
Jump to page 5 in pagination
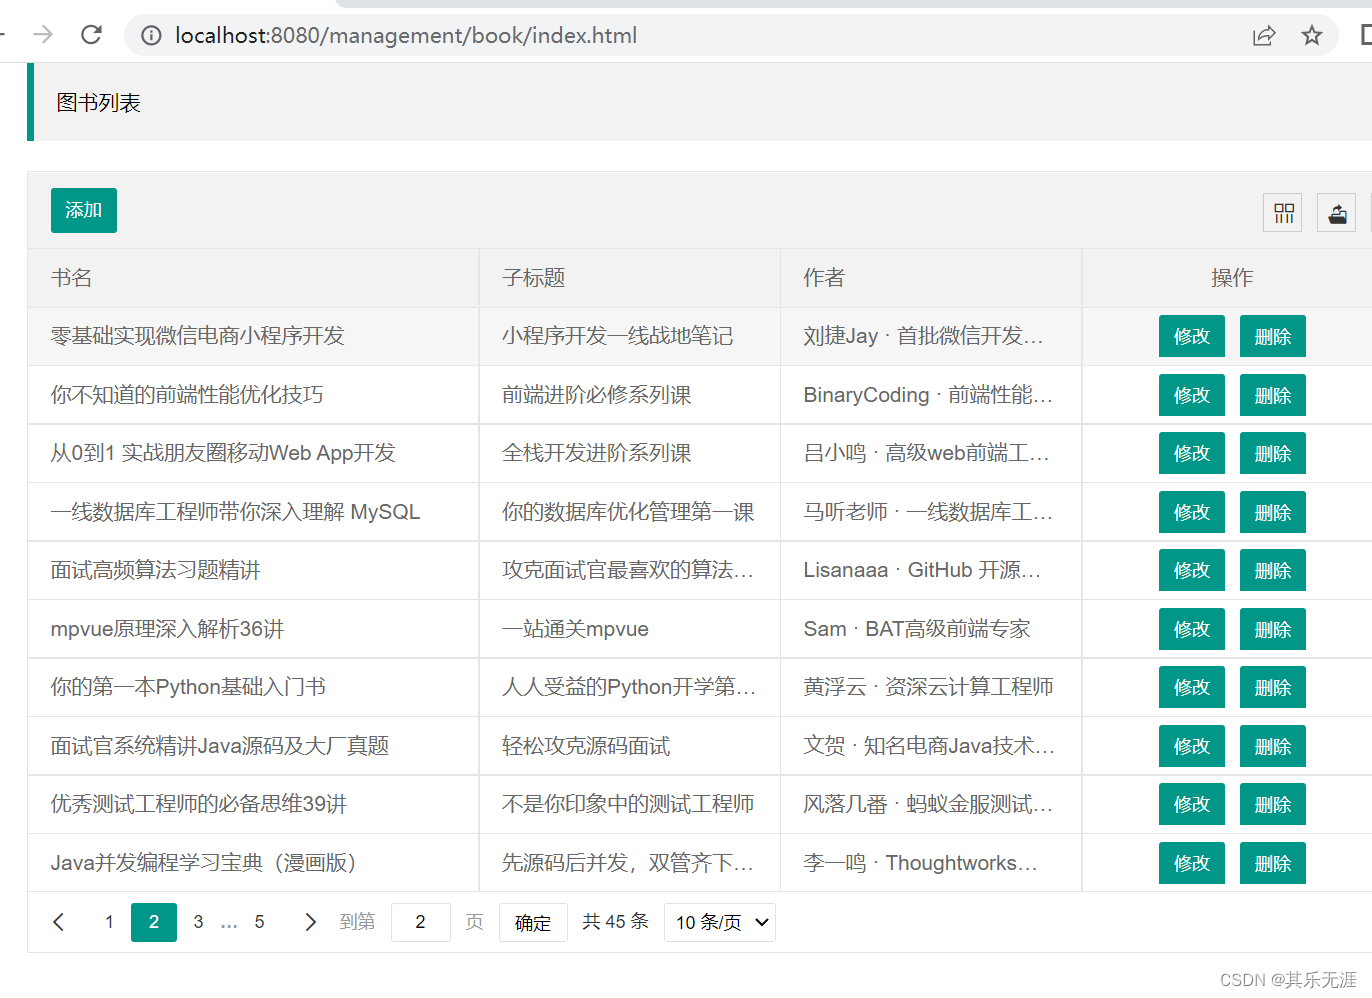259,922
